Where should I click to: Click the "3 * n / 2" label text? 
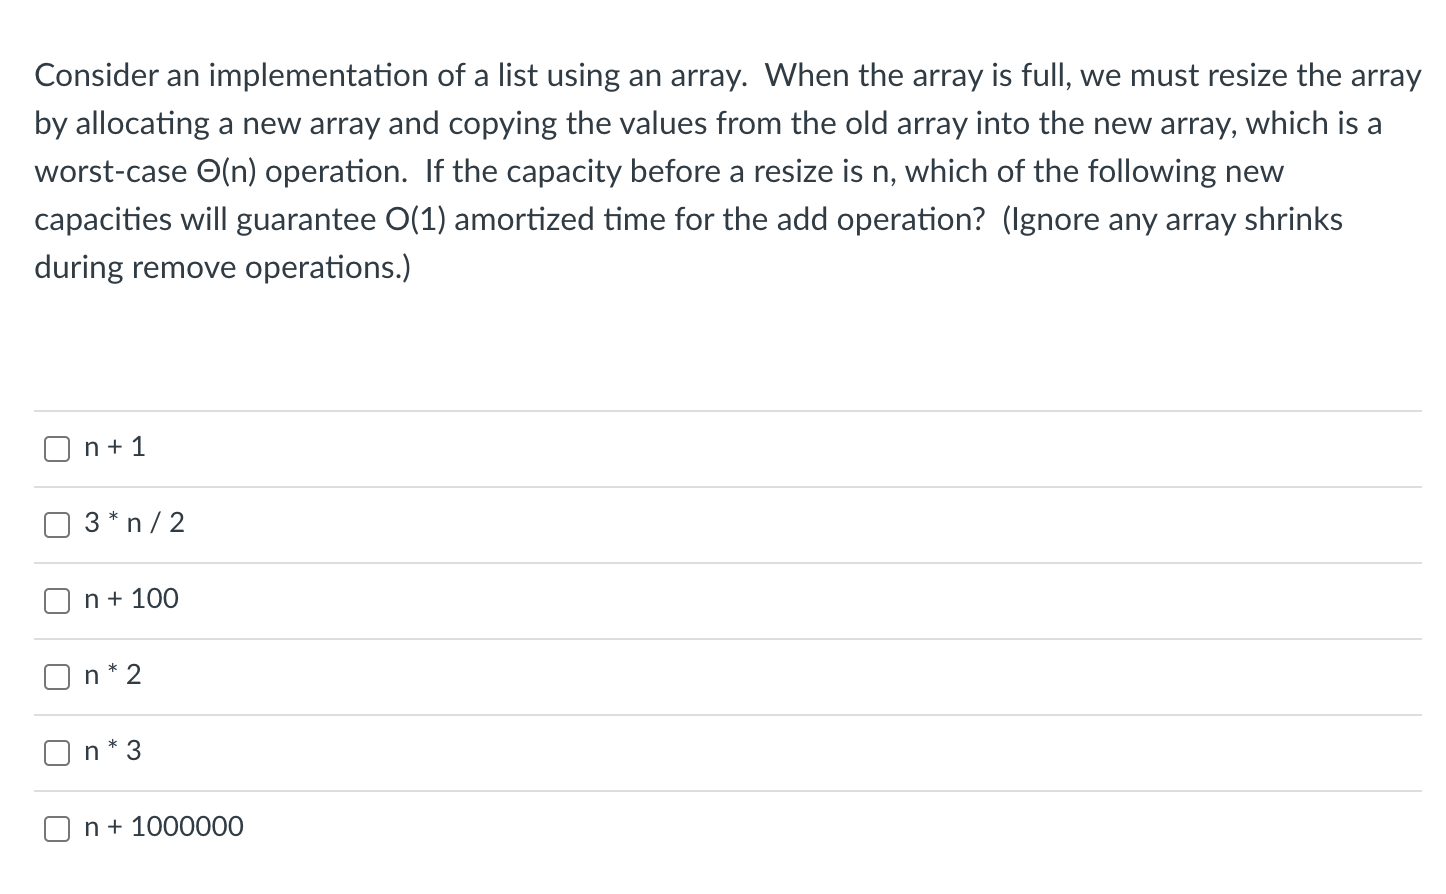coord(135,523)
